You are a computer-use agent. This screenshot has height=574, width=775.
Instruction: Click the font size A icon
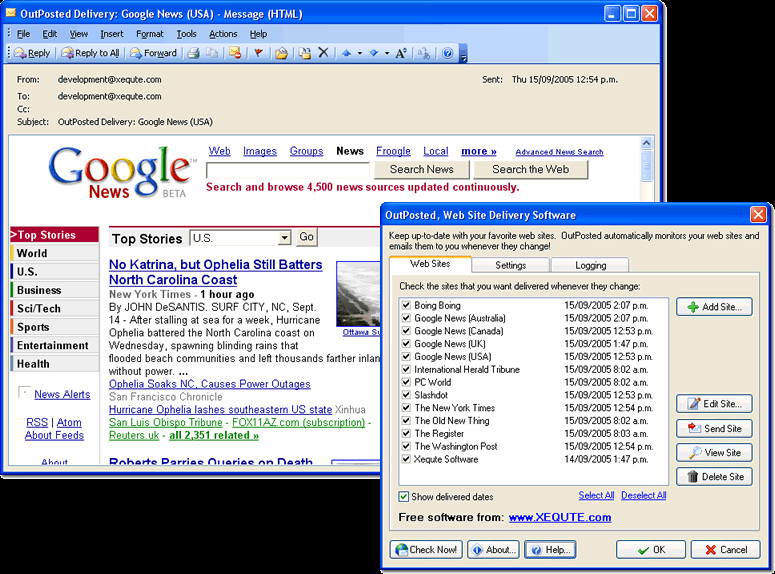(x=401, y=53)
